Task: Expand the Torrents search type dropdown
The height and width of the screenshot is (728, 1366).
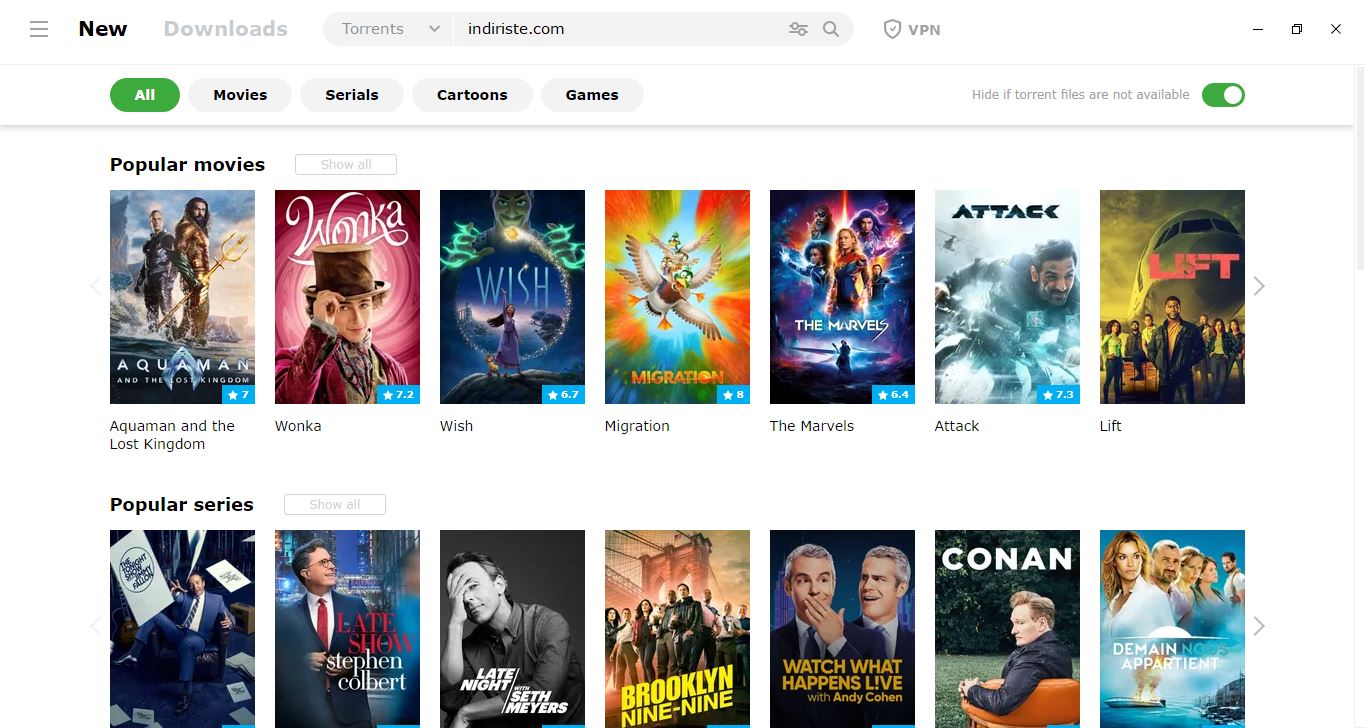Action: click(389, 29)
